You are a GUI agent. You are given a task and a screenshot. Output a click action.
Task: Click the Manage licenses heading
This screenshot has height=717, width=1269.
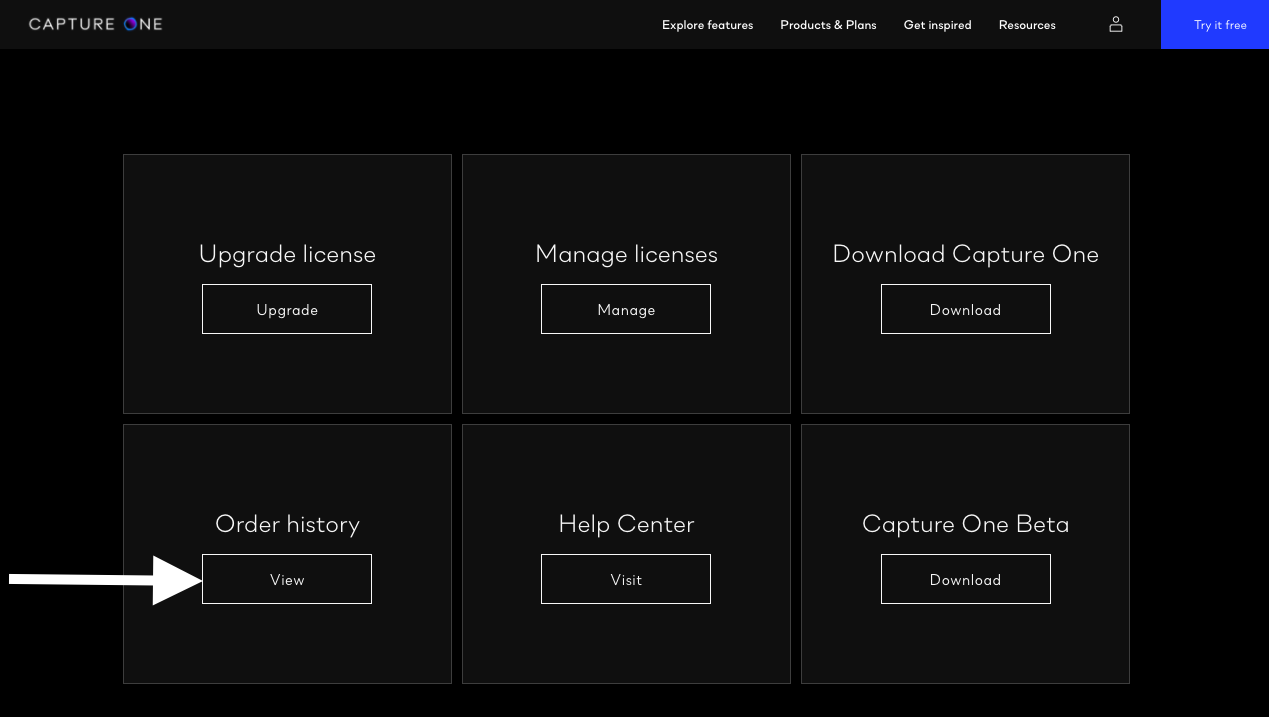626,254
